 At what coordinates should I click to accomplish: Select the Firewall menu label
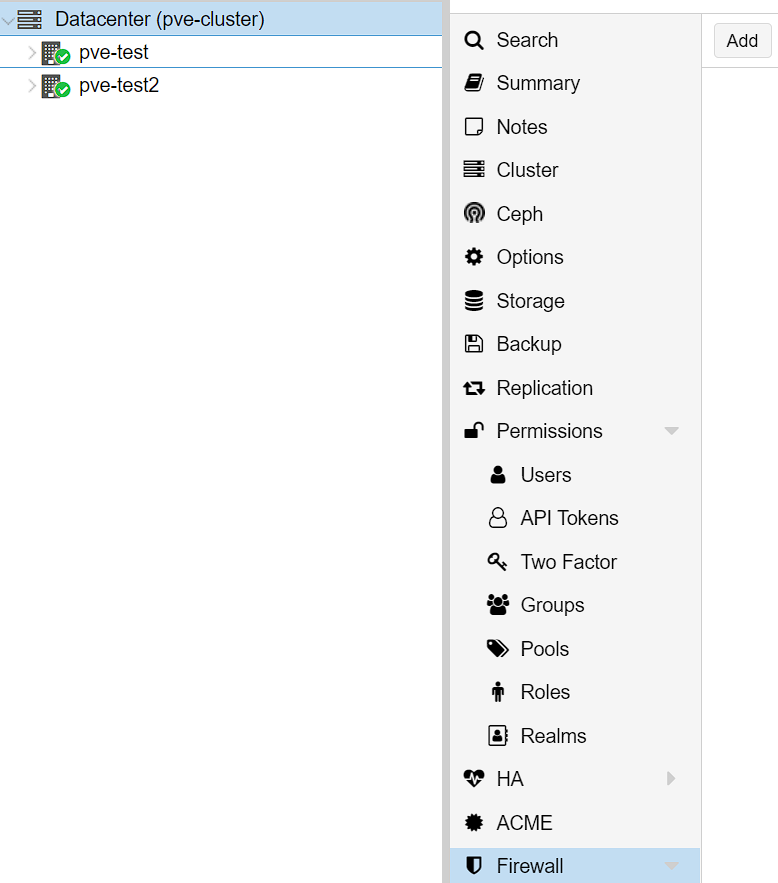(x=530, y=866)
